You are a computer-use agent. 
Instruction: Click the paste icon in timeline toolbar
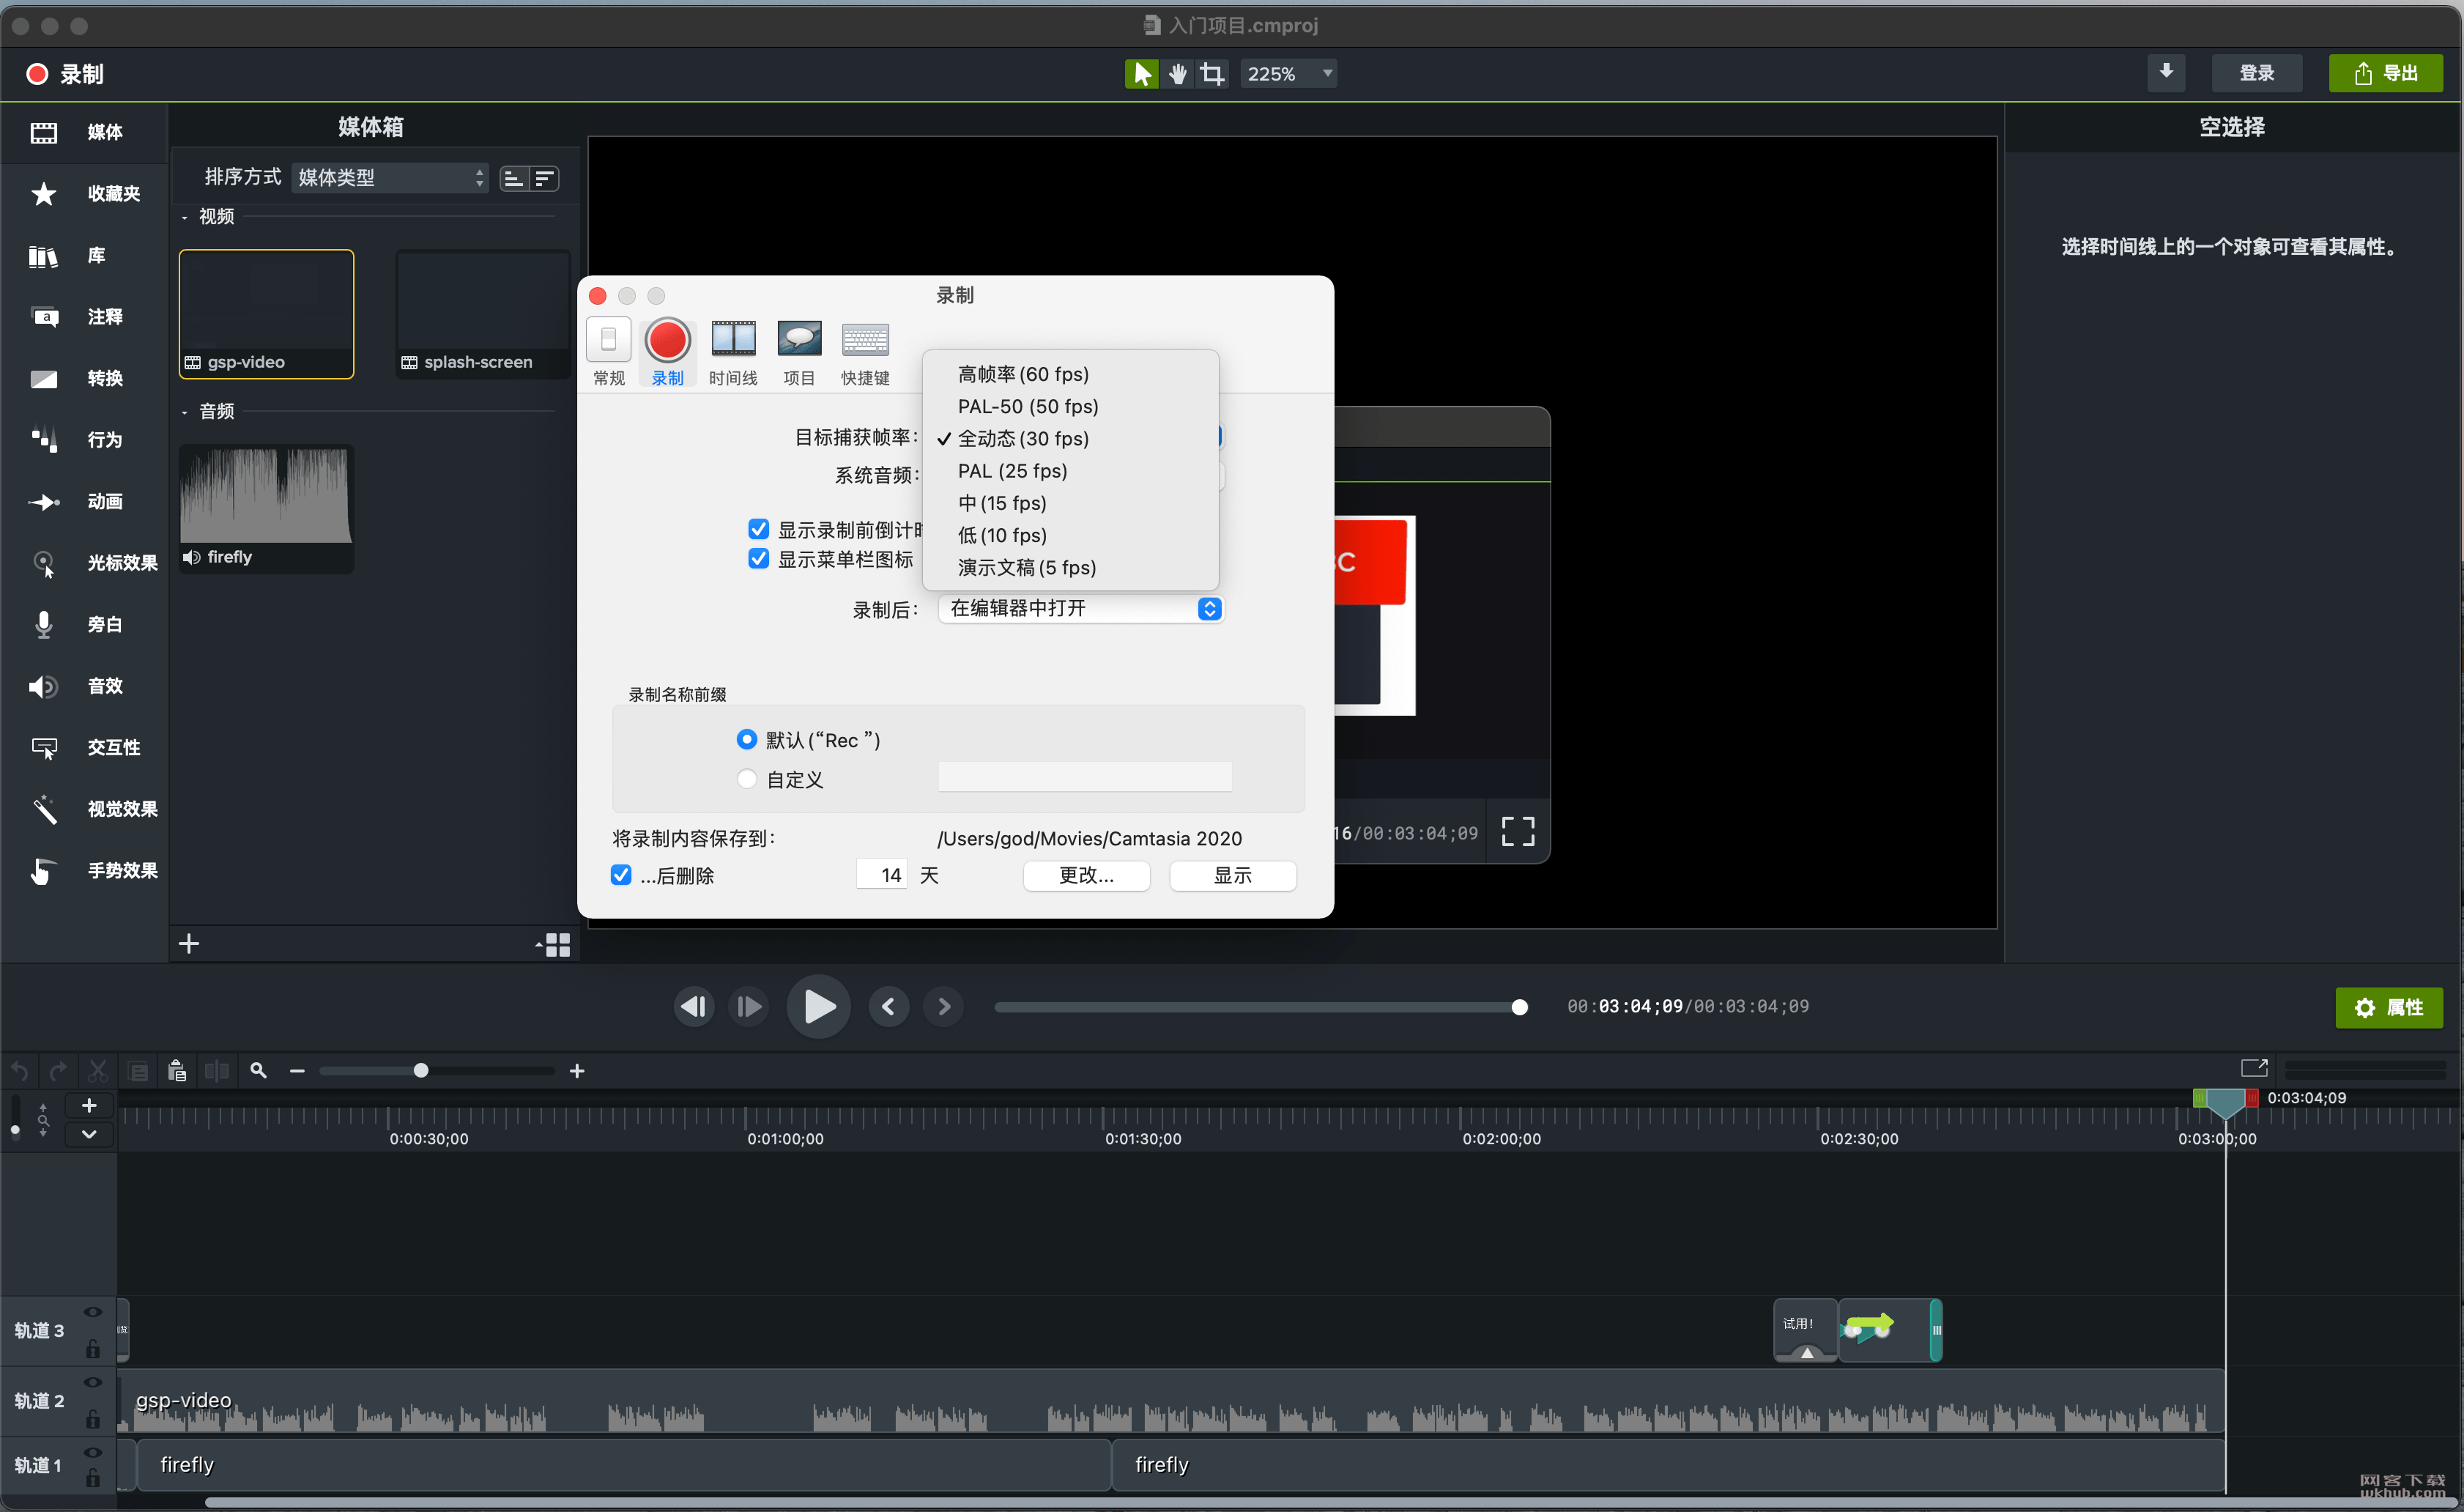[x=177, y=1071]
